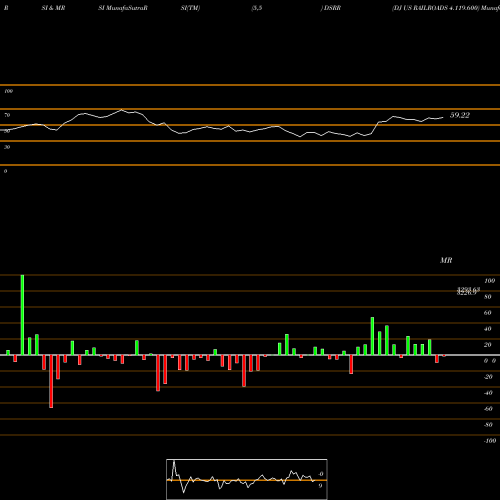Click the DSRR symbol header text
This screenshot has width=500, height=500.
(x=332, y=8)
